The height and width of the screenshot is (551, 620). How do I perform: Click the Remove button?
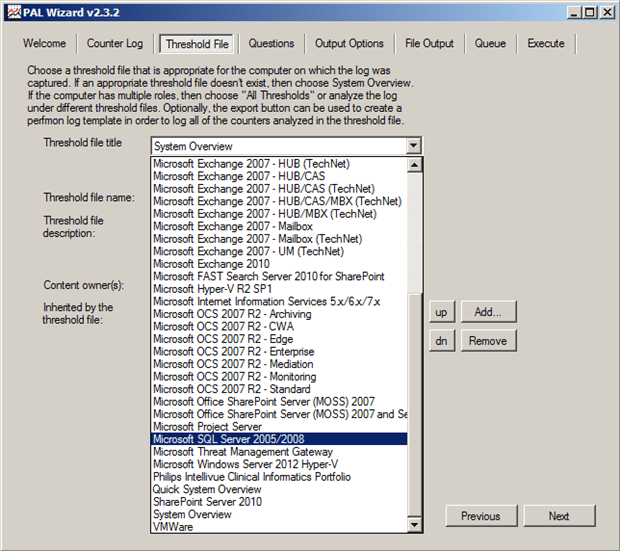pos(488,341)
